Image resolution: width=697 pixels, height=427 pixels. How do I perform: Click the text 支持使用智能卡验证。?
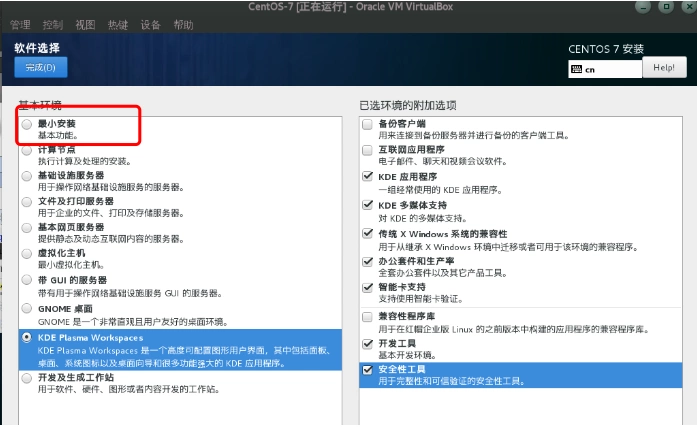pos(421,299)
